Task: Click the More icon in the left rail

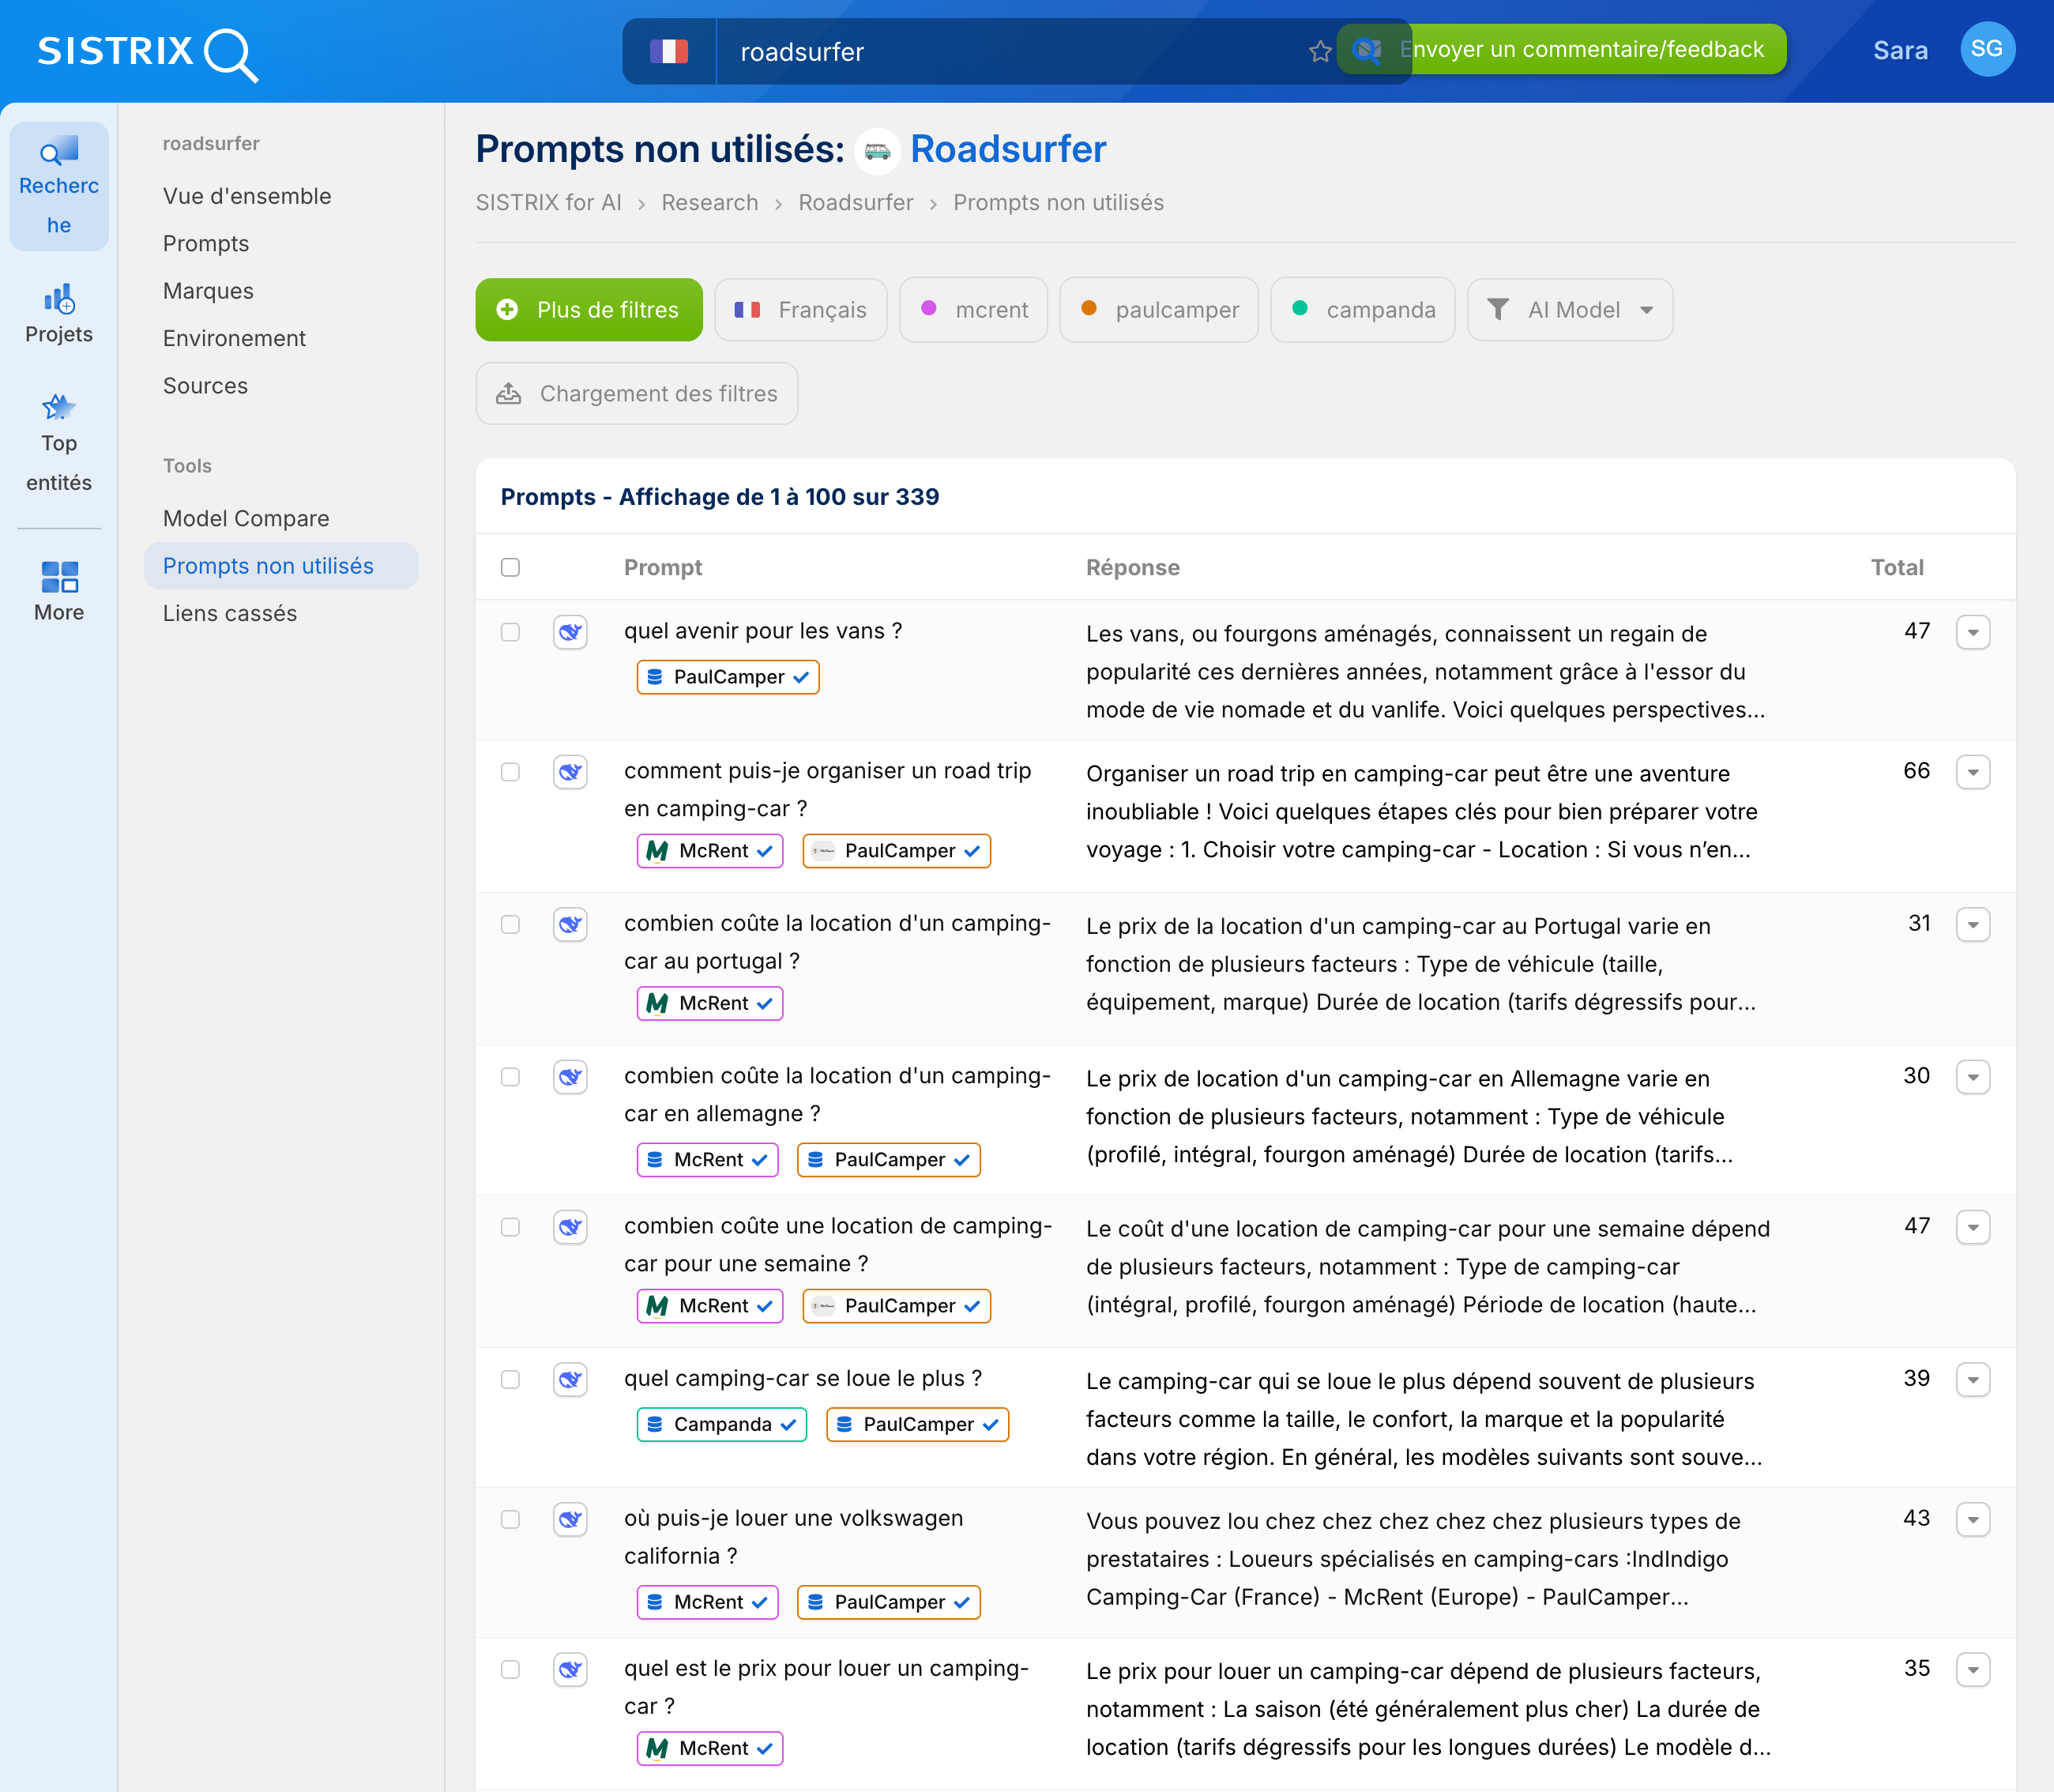Action: click(x=58, y=589)
